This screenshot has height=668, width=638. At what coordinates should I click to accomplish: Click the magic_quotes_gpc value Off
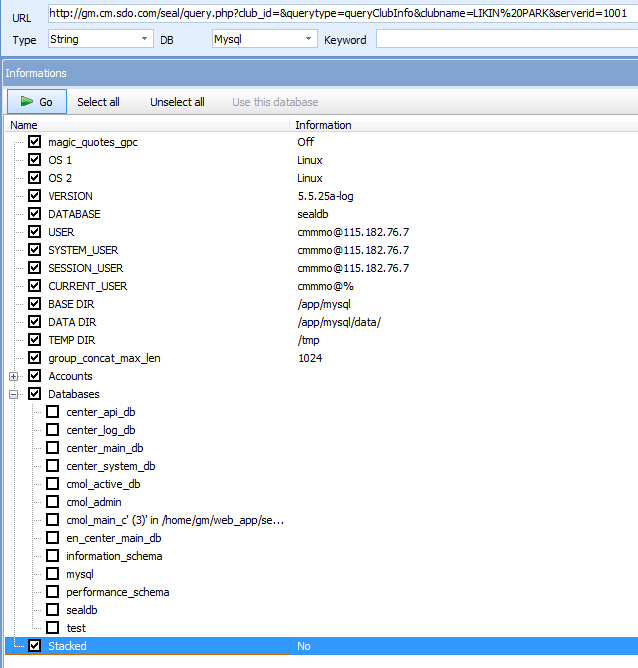(306, 141)
